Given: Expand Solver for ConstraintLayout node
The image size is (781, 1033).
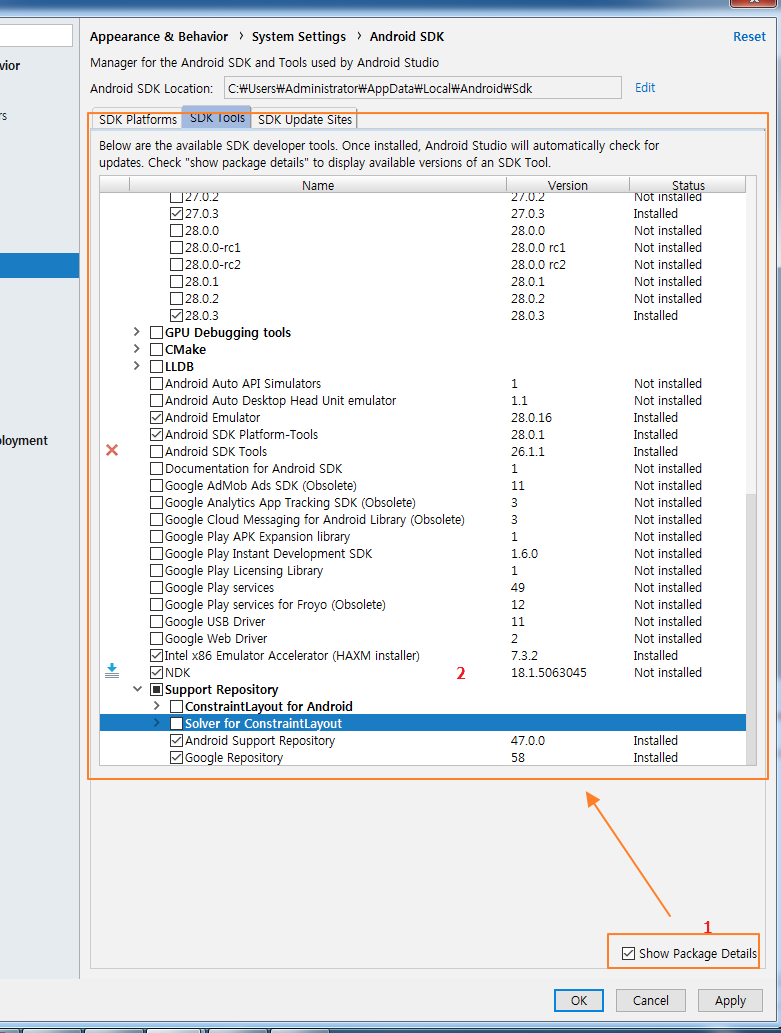Looking at the screenshot, I should click(x=157, y=723).
